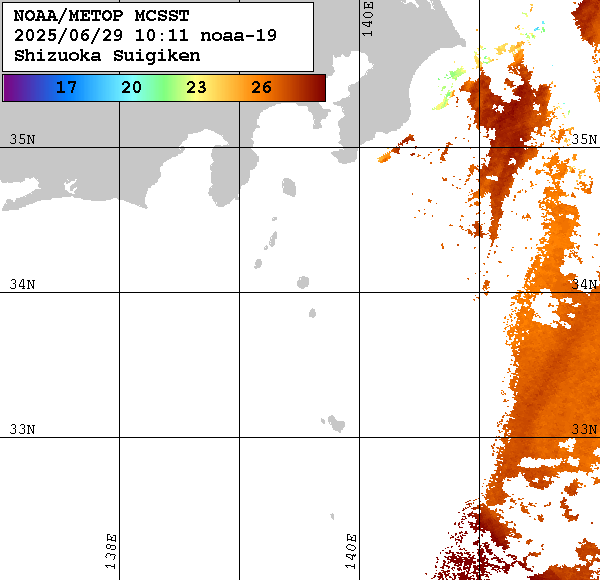The height and width of the screenshot is (580, 600).
Task: Click the '23' value on color scale
Action: (196, 88)
